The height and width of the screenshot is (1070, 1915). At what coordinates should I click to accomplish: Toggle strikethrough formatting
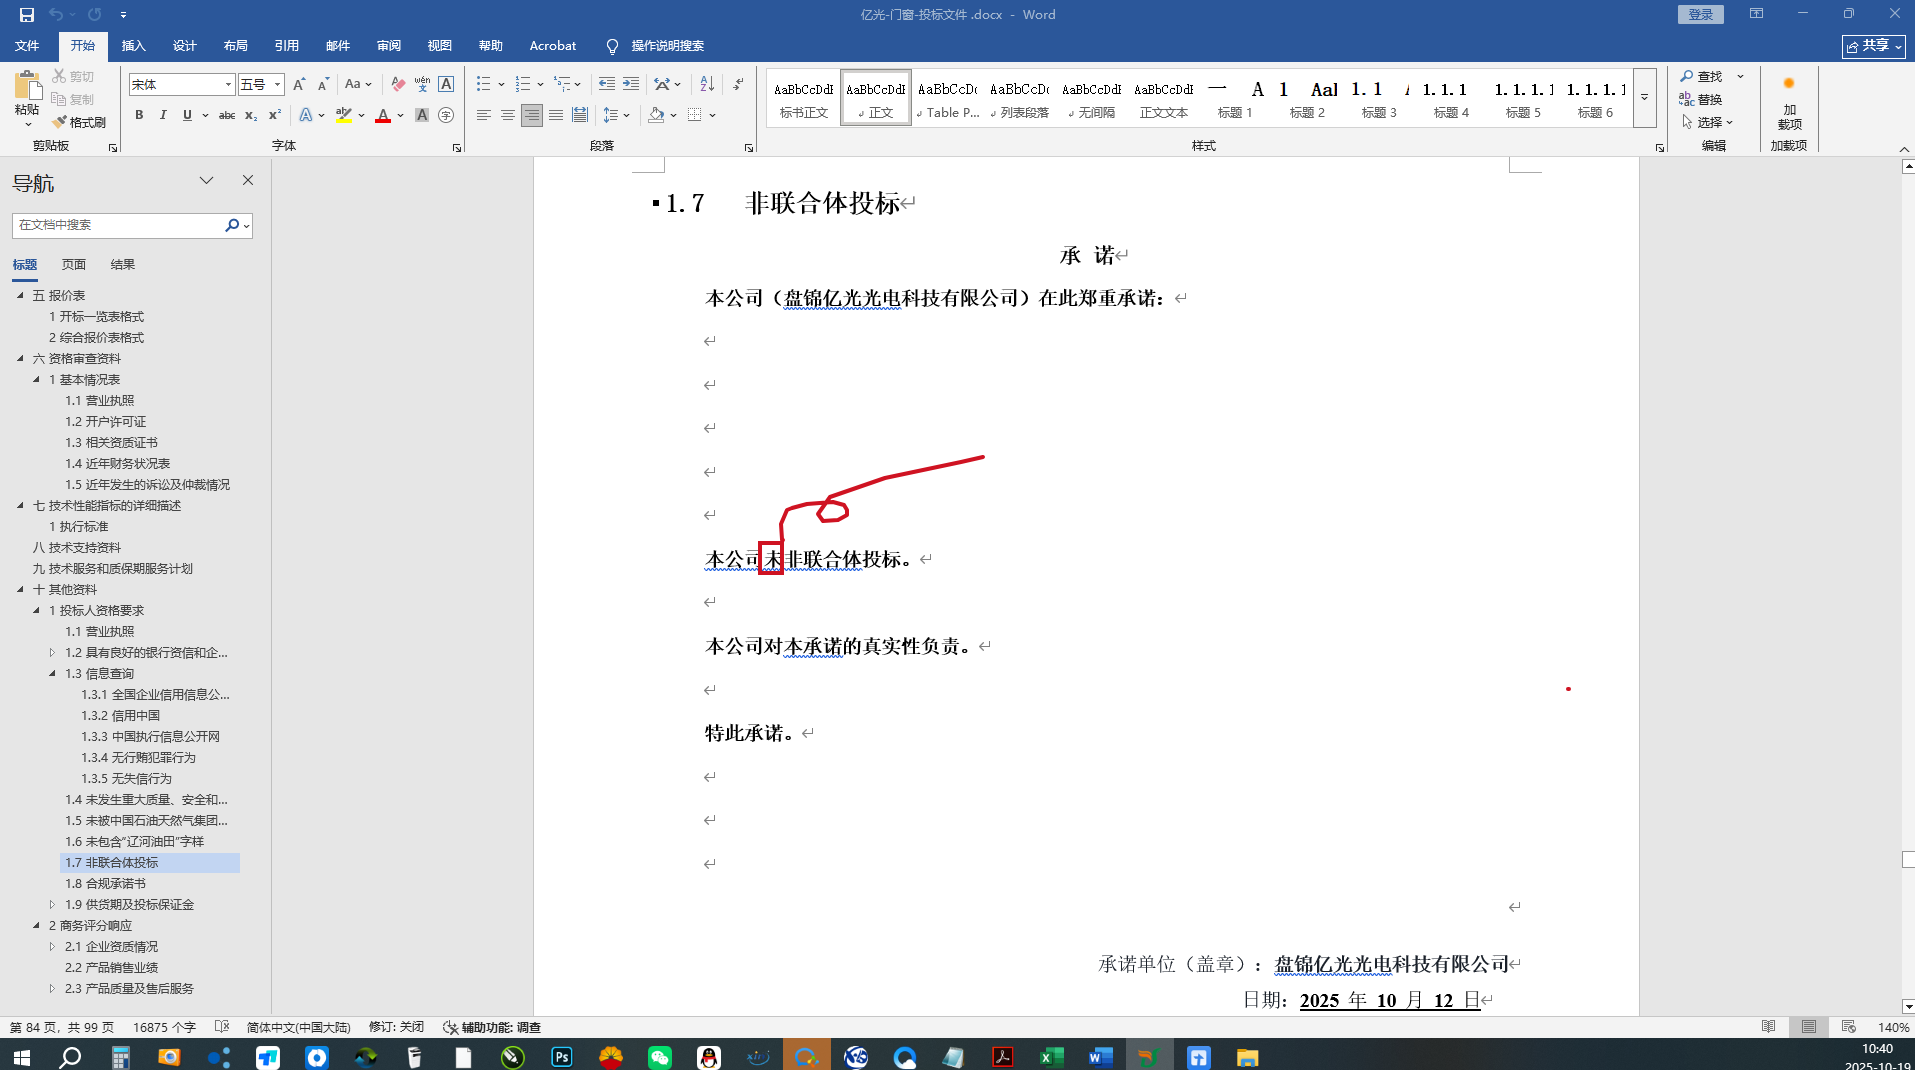pyautogui.click(x=227, y=115)
